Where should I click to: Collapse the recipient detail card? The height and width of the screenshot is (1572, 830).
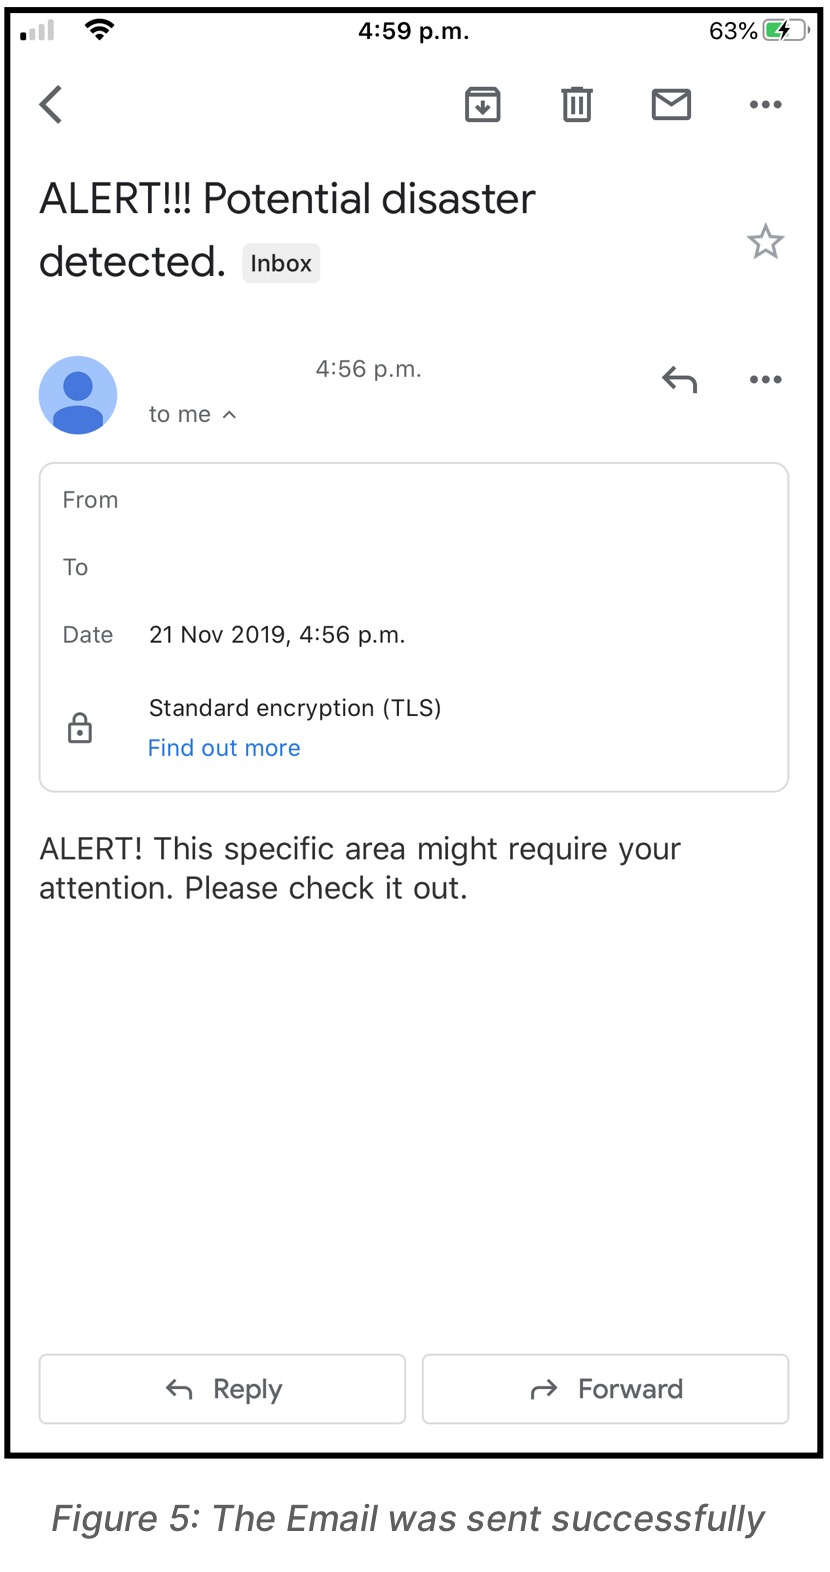(x=413, y=626)
